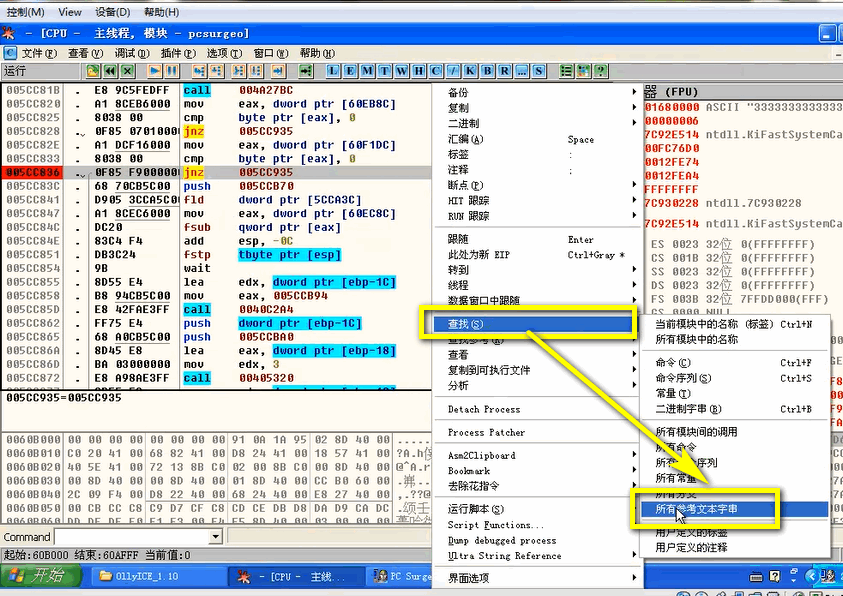
Task: Open the 插件(P) menu
Action: click(178, 53)
